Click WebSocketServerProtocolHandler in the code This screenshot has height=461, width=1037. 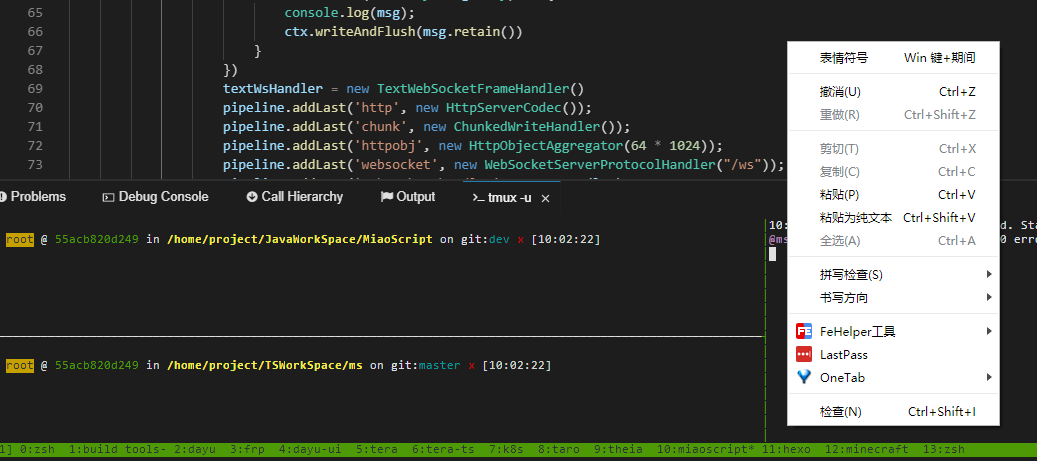coord(597,165)
